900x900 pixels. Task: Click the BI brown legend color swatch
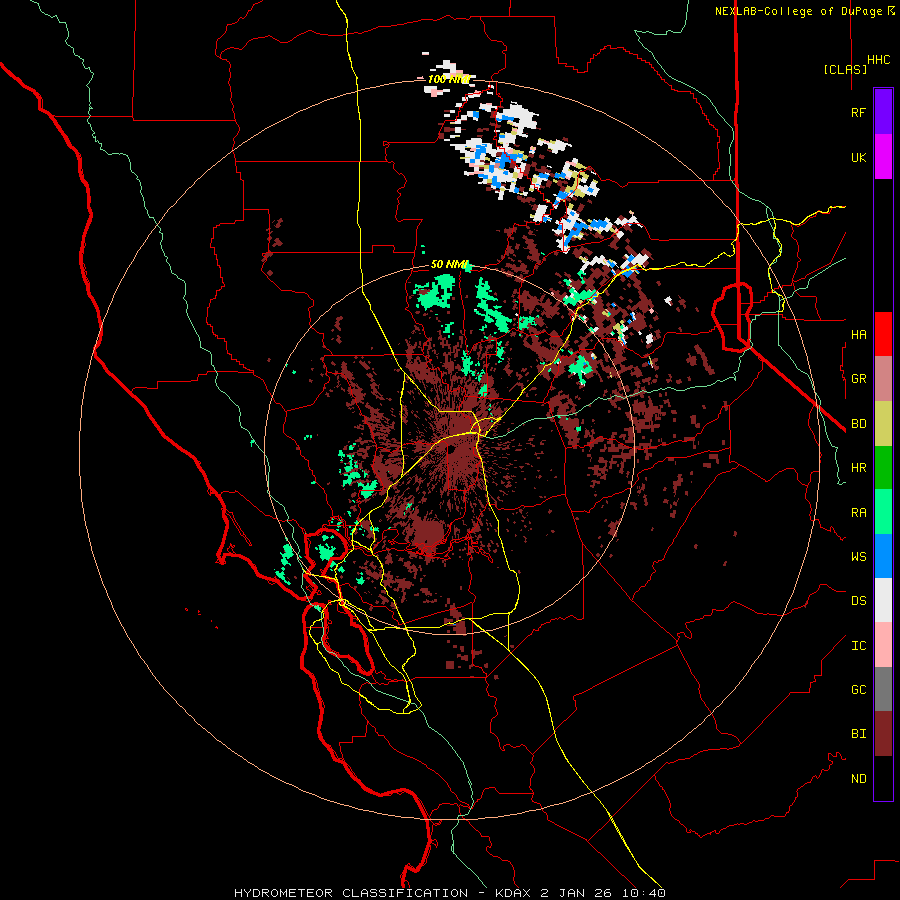click(x=883, y=734)
